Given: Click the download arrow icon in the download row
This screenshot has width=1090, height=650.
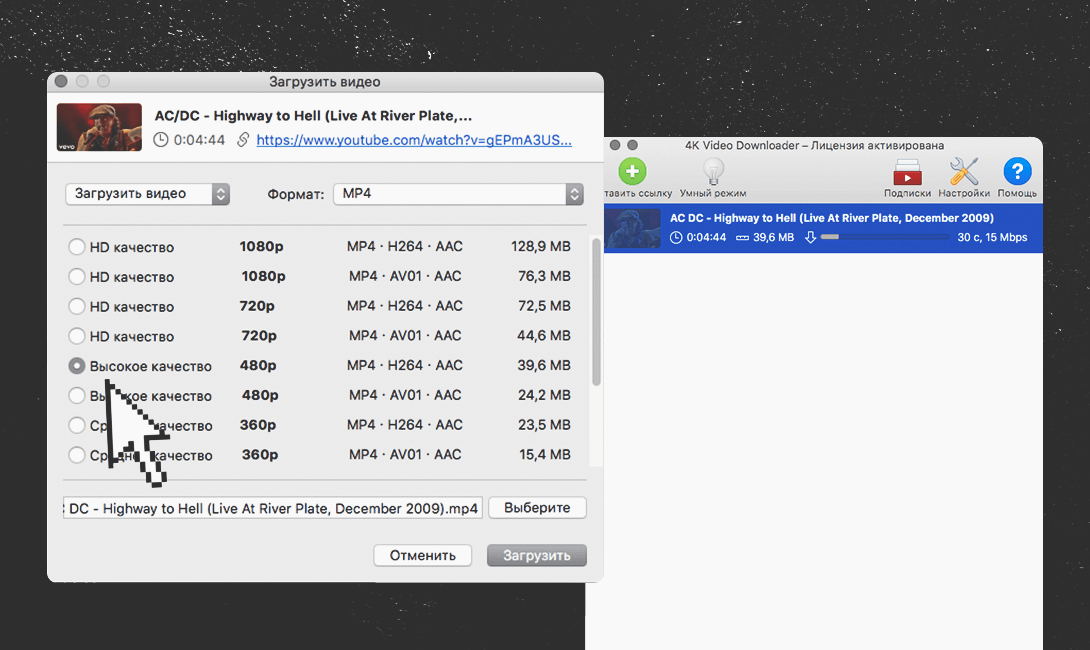Looking at the screenshot, I should [x=810, y=237].
